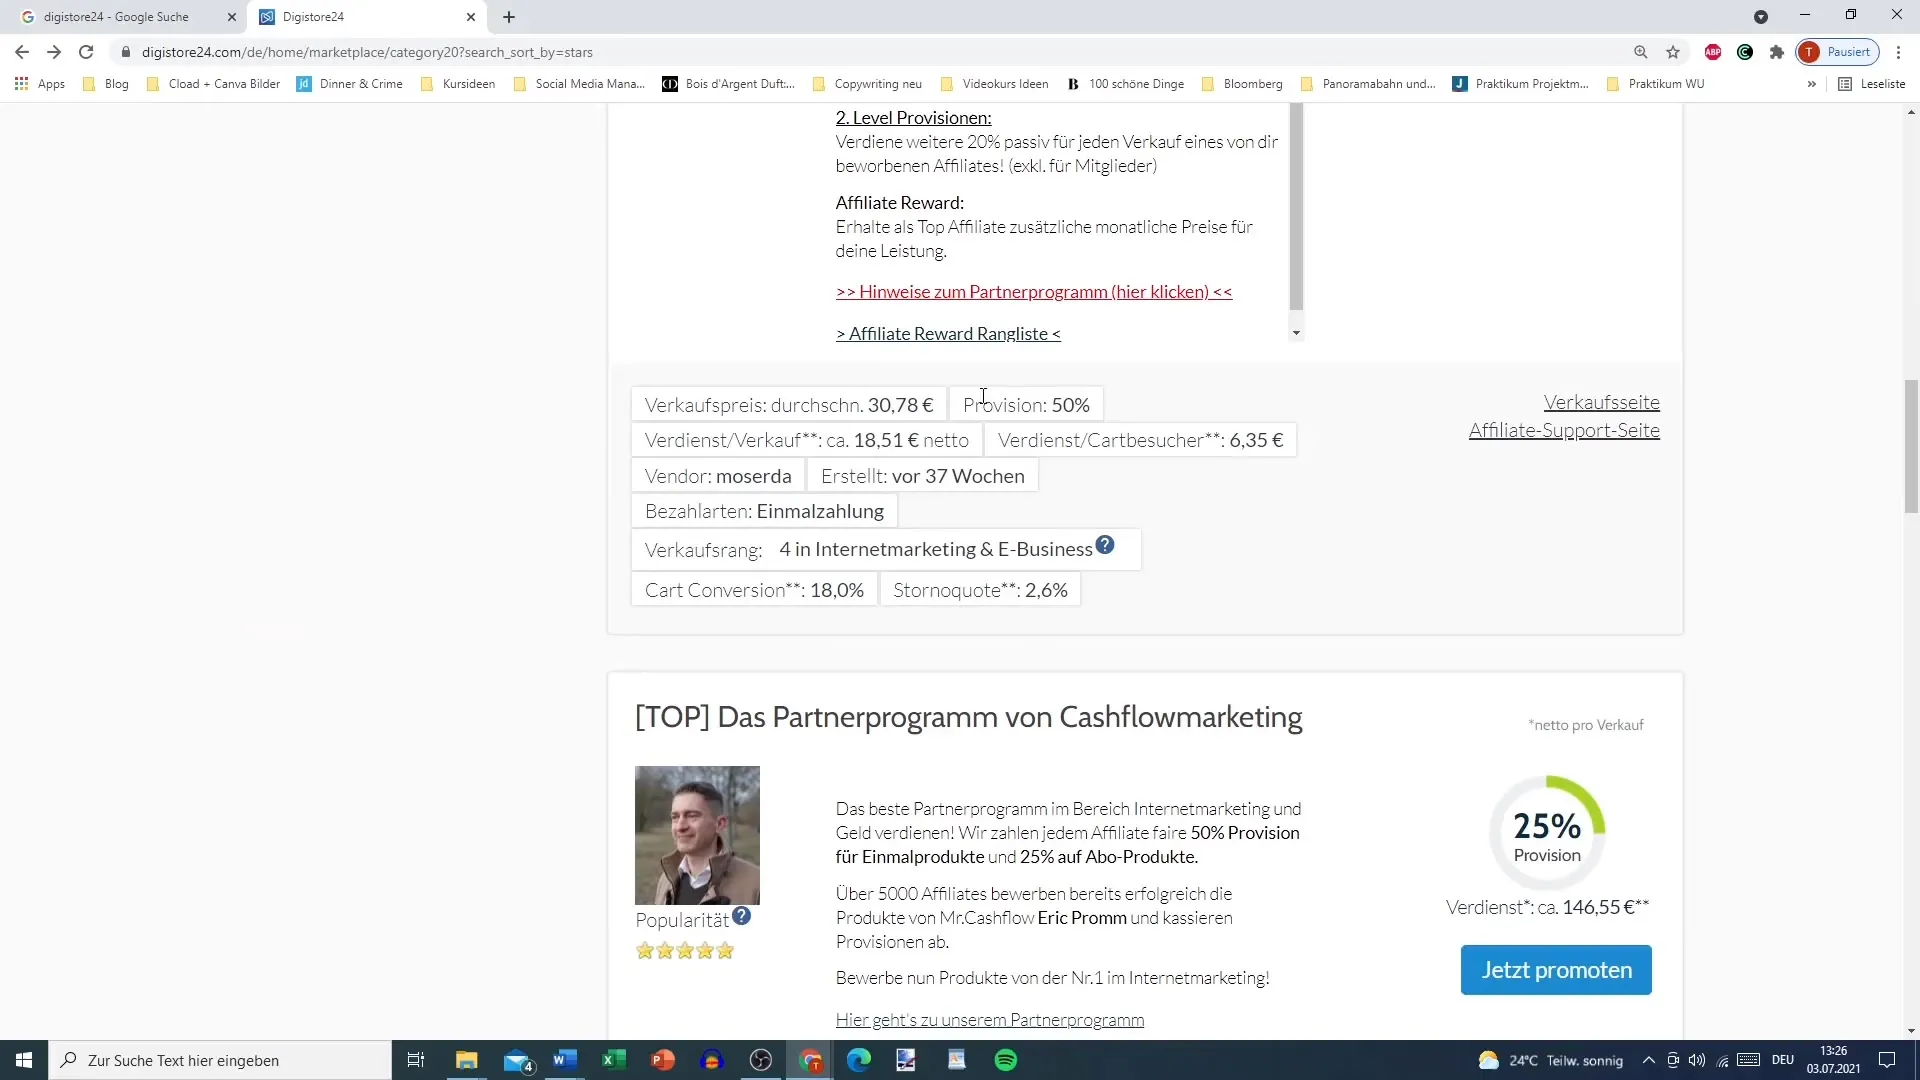Image resolution: width=1920 pixels, height=1080 pixels.
Task: Click the description box scrollbar thumb
Action: tap(1296, 207)
